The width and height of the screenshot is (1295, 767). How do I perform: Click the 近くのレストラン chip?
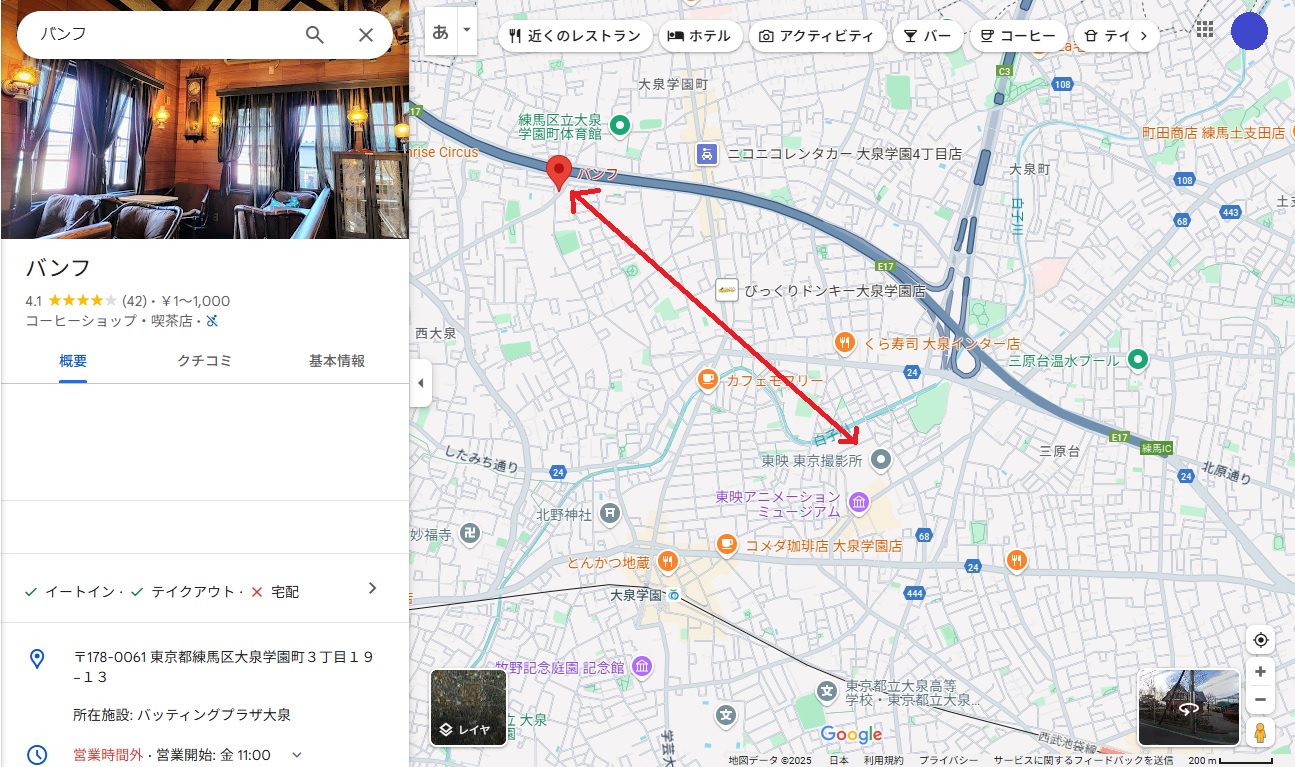[575, 36]
